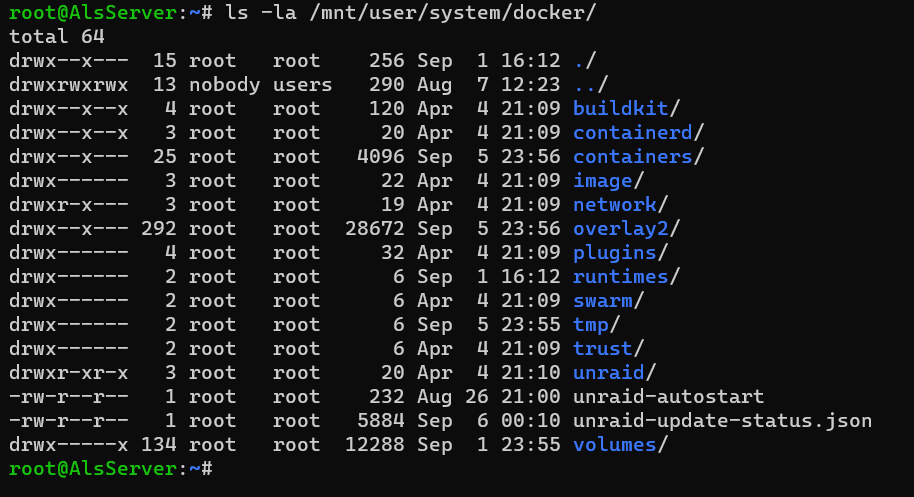914x497 pixels.
Task: Select the unraid-update-status.json file name
Action: [x=722, y=421]
